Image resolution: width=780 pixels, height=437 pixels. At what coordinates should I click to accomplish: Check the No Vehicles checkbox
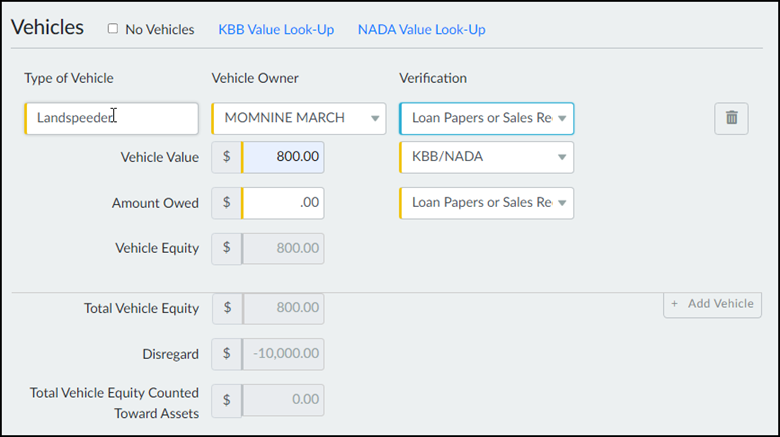click(x=113, y=29)
